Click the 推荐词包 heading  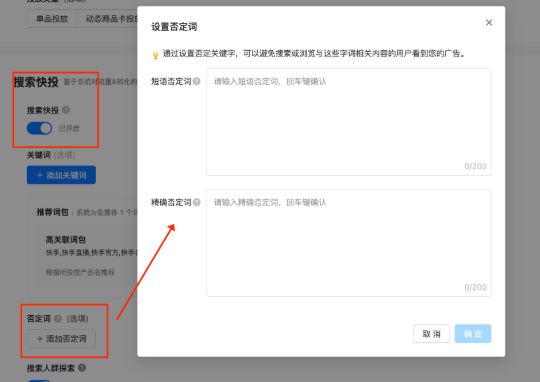click(52, 212)
